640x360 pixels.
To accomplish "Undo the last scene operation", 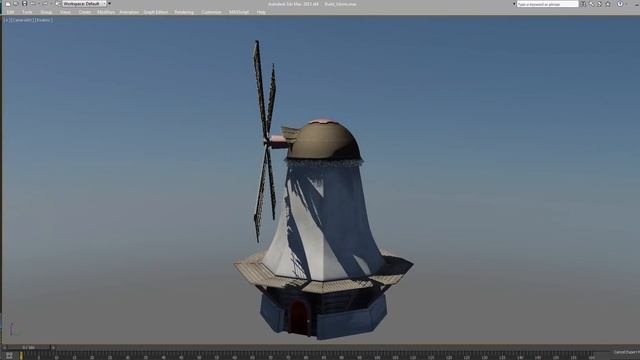I will tap(33, 4).
